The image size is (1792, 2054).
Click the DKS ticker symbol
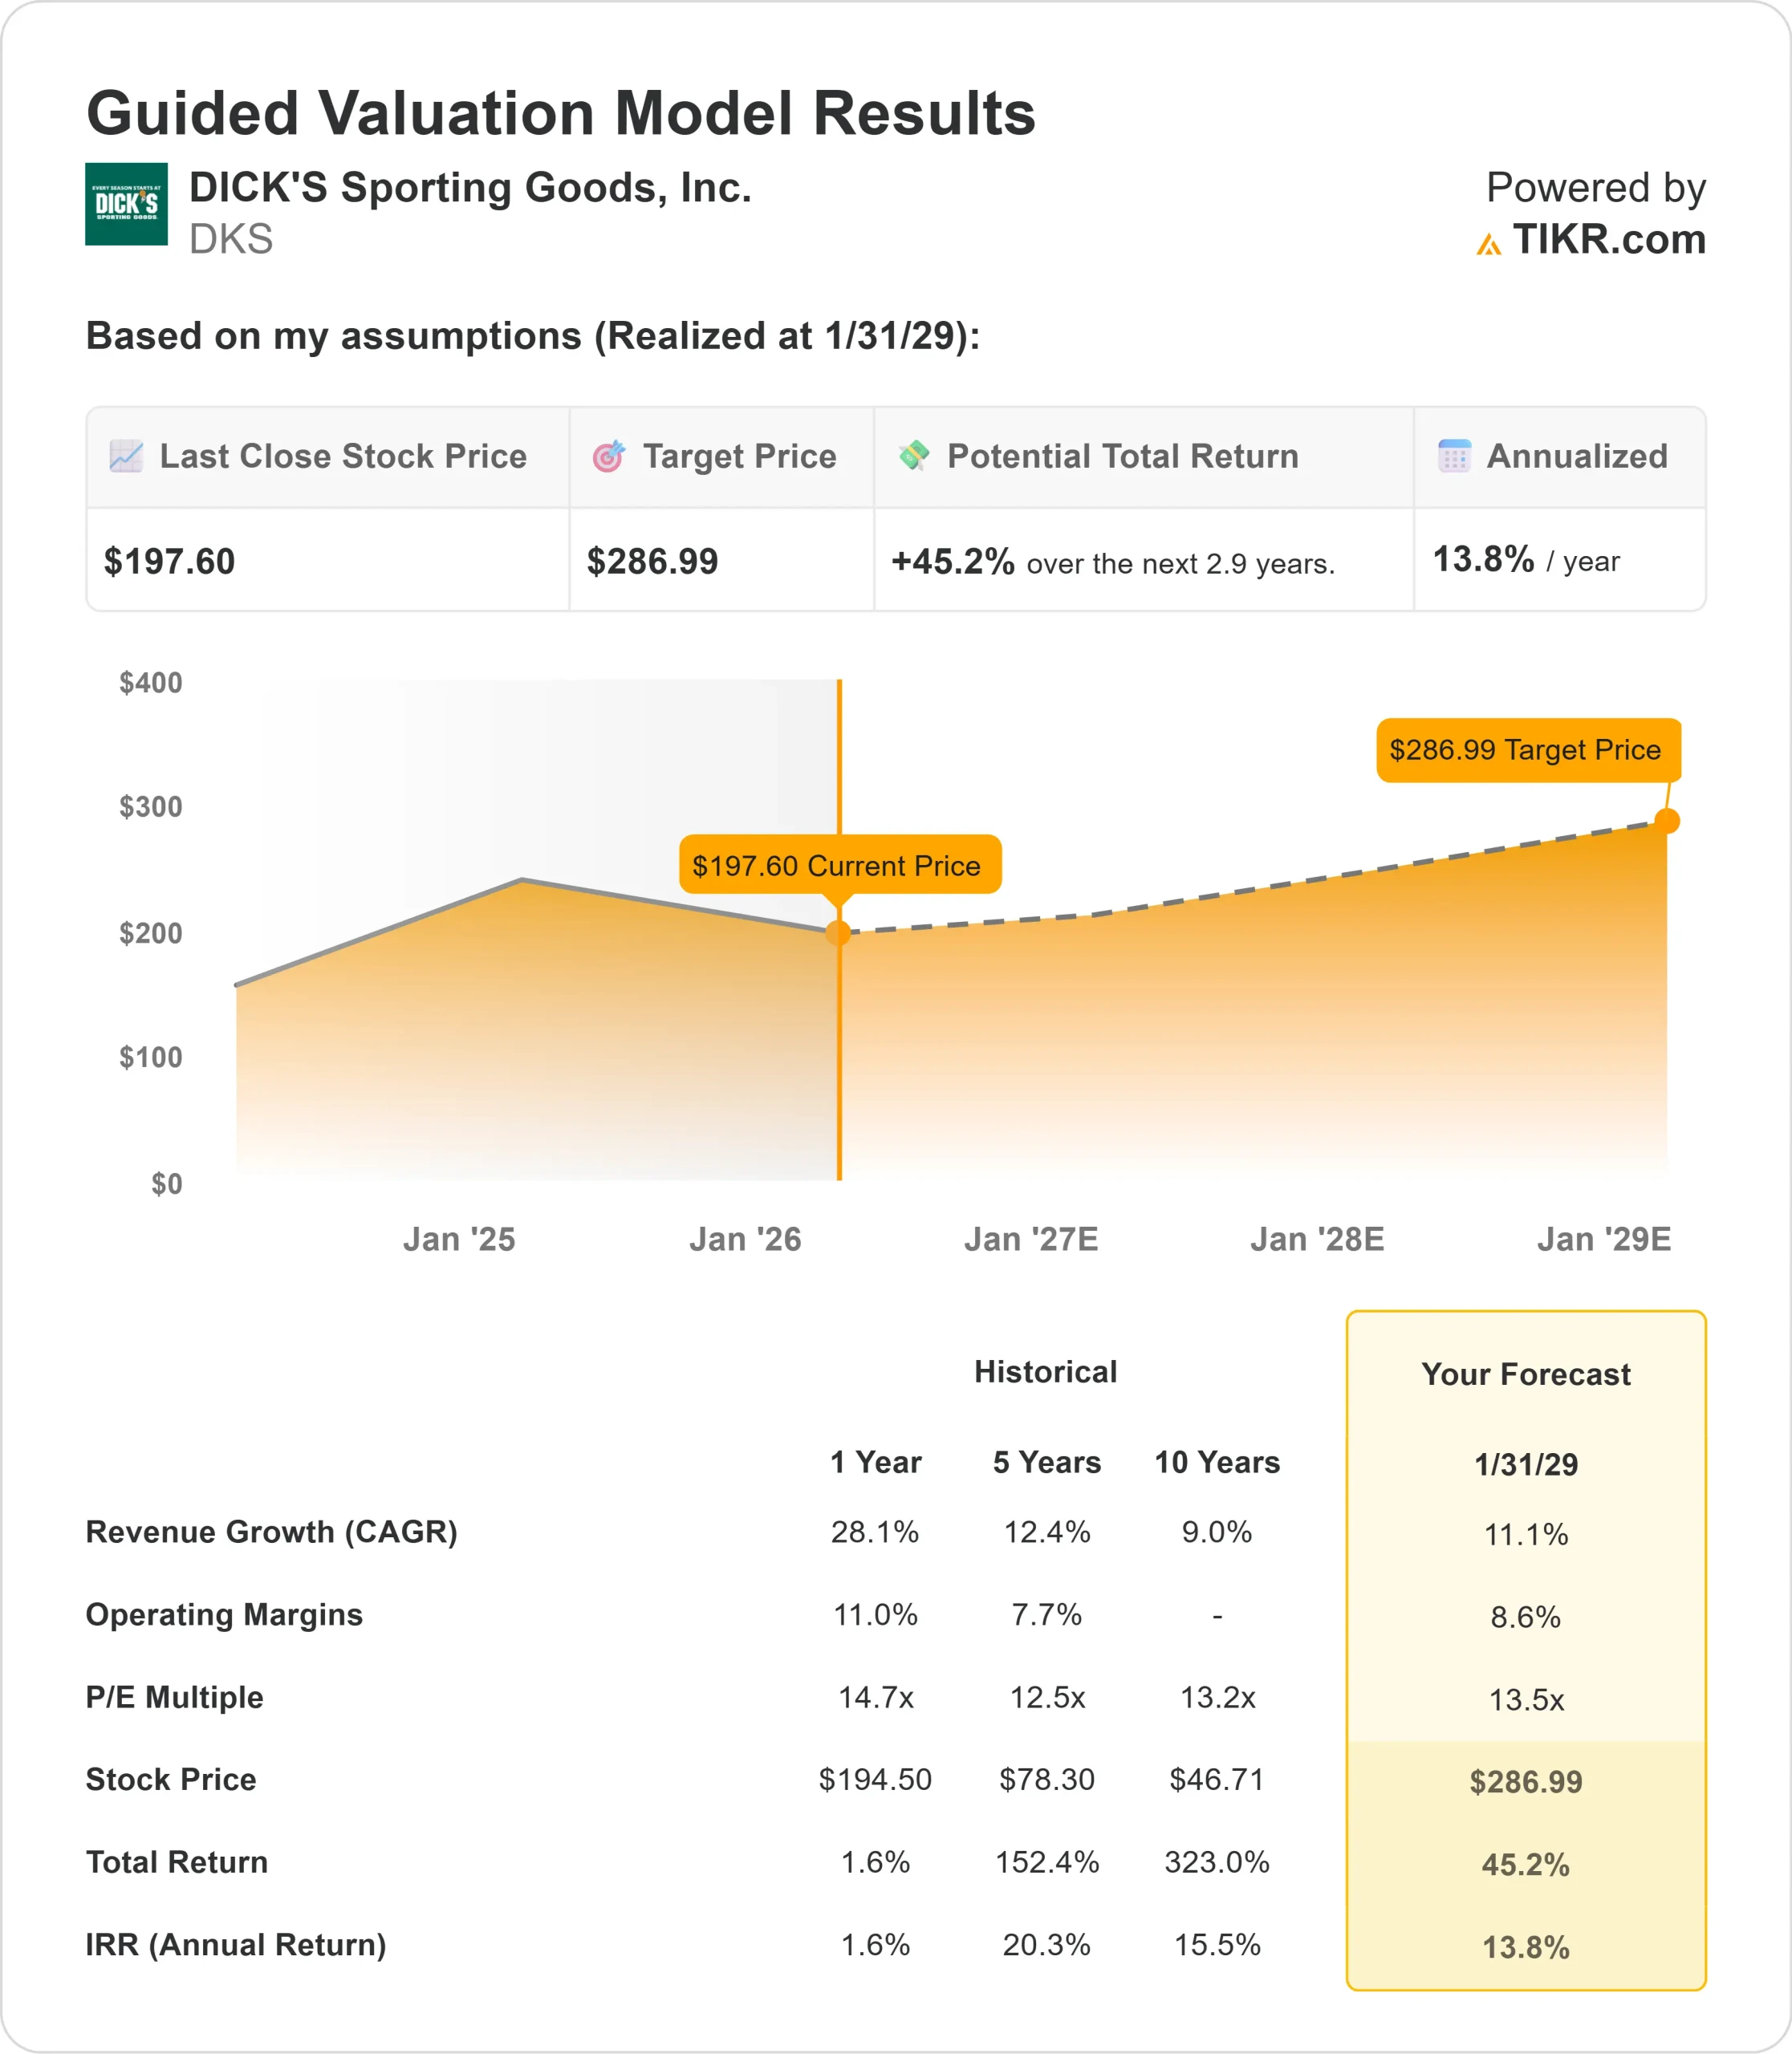click(231, 240)
